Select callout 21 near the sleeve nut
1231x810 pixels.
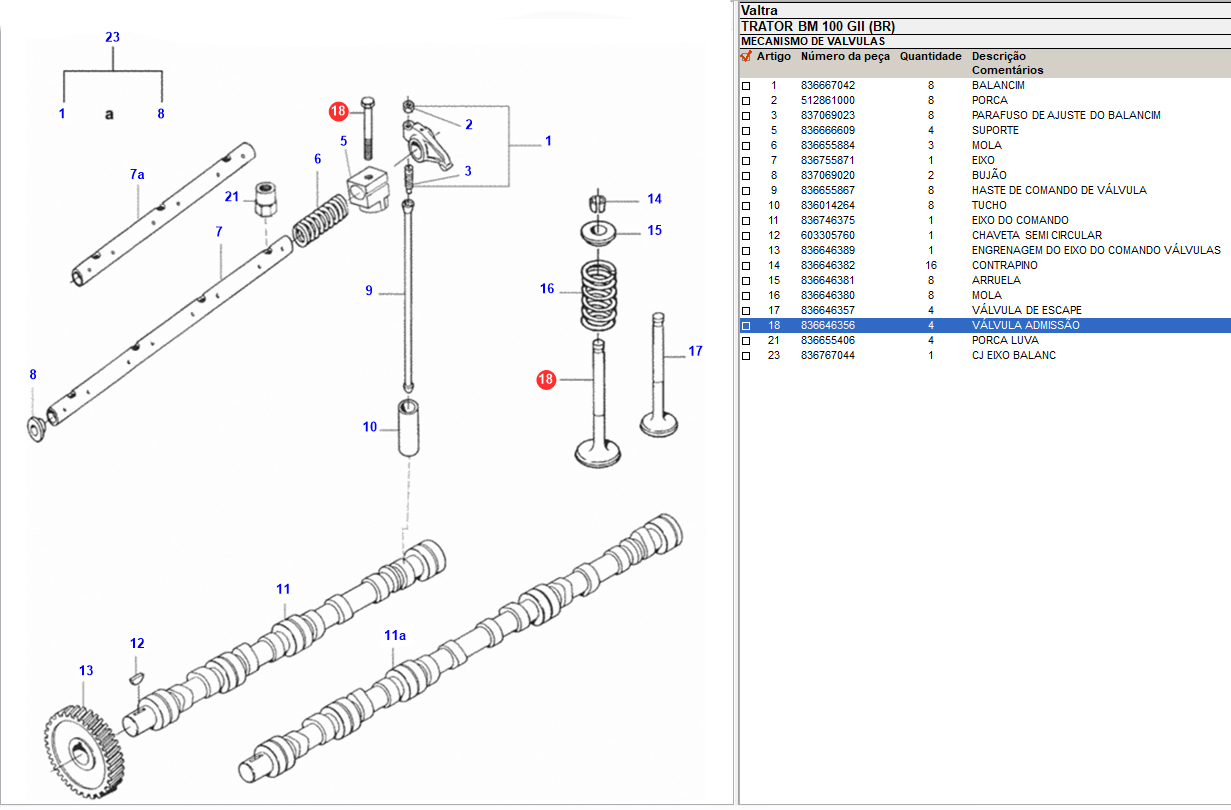tap(232, 197)
